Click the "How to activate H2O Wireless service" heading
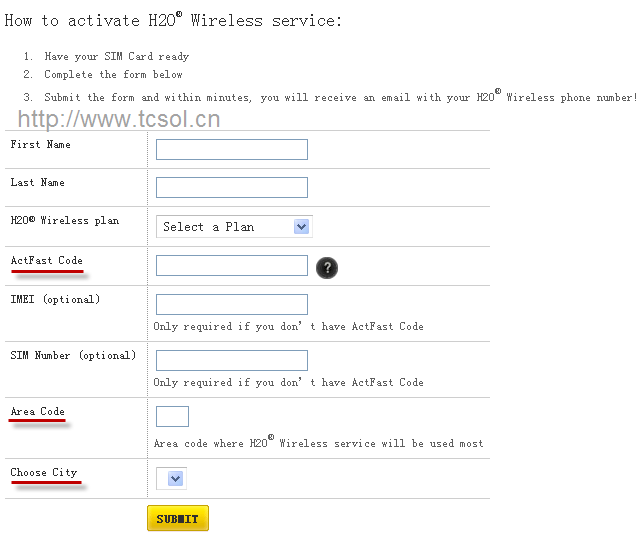The image size is (641, 540). [x=174, y=20]
